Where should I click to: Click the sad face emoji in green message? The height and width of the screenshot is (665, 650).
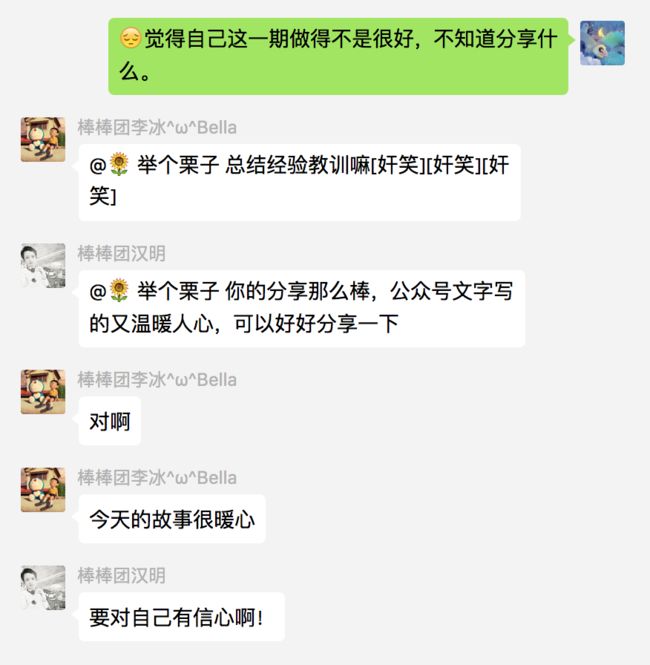pyautogui.click(x=131, y=38)
